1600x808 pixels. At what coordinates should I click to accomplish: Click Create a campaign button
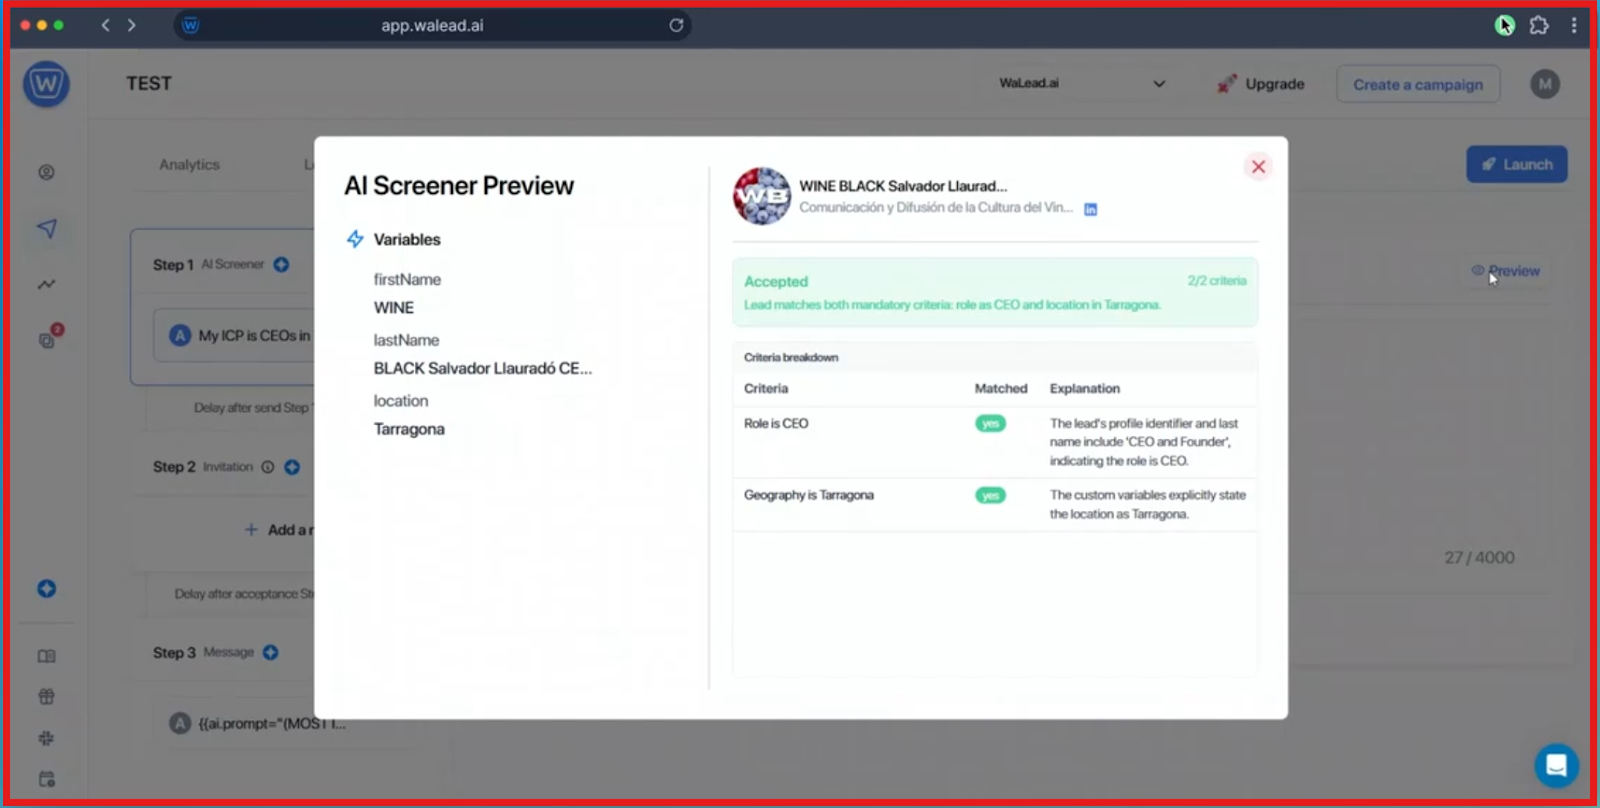1418,85
